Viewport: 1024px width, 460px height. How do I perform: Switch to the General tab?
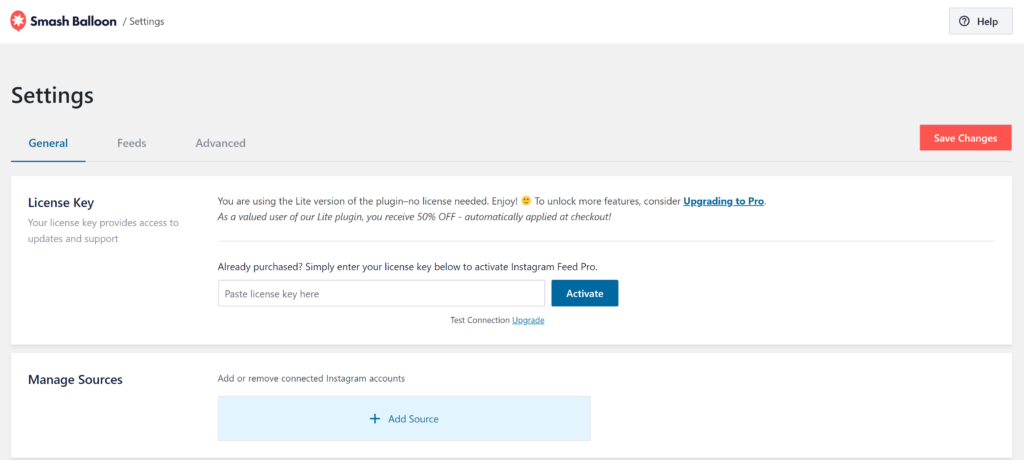[48, 143]
